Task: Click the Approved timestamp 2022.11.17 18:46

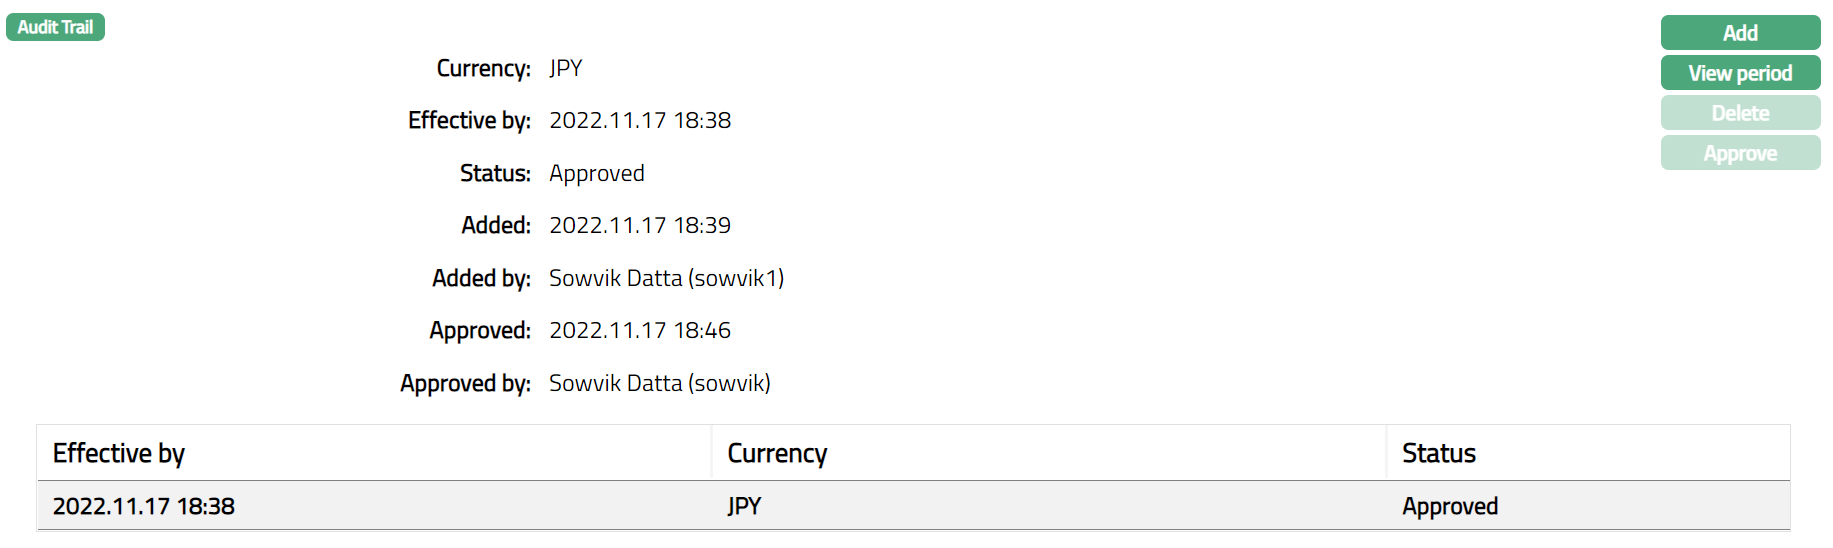Action: [x=640, y=330]
